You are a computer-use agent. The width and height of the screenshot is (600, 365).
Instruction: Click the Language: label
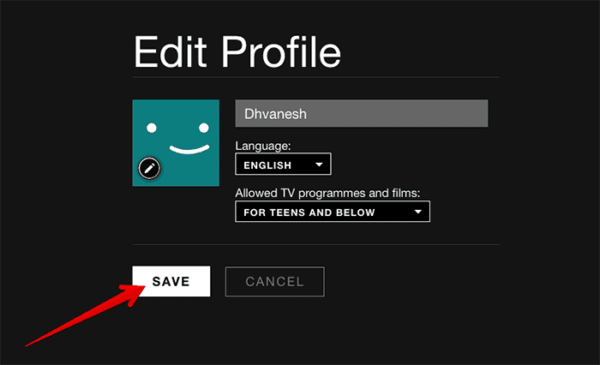(x=263, y=146)
